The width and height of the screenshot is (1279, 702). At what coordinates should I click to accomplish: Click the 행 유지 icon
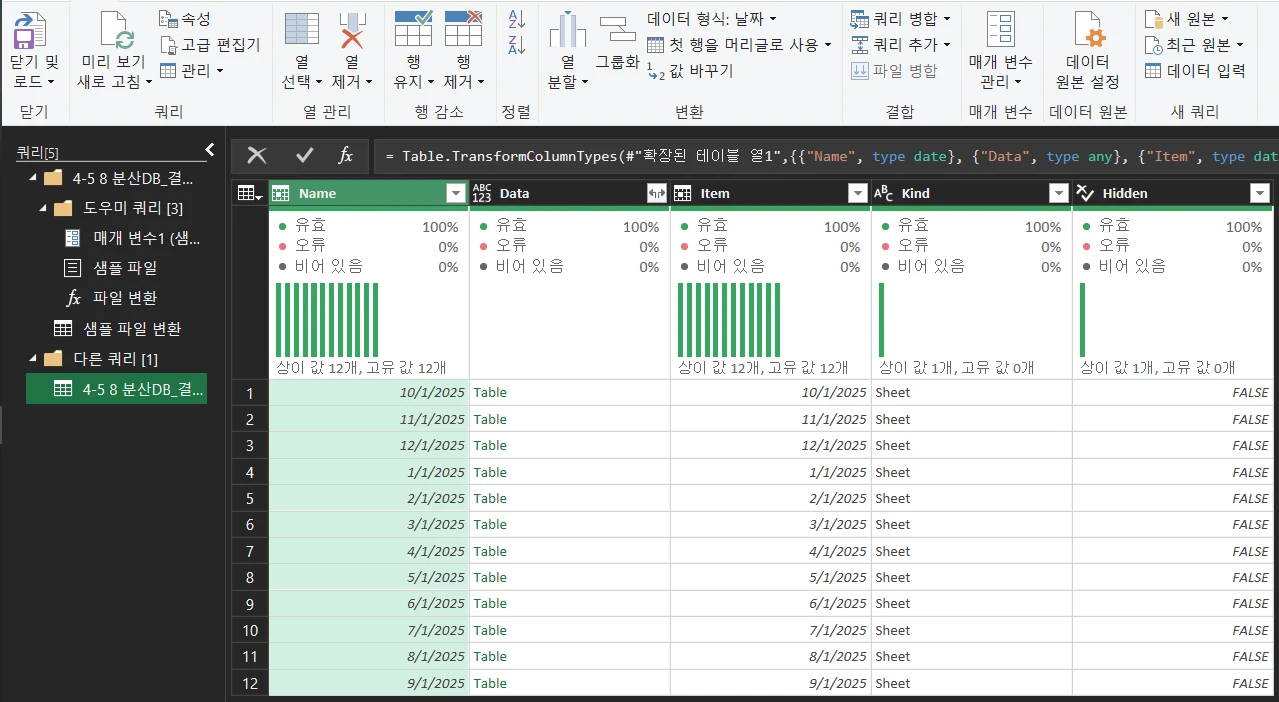(x=413, y=30)
